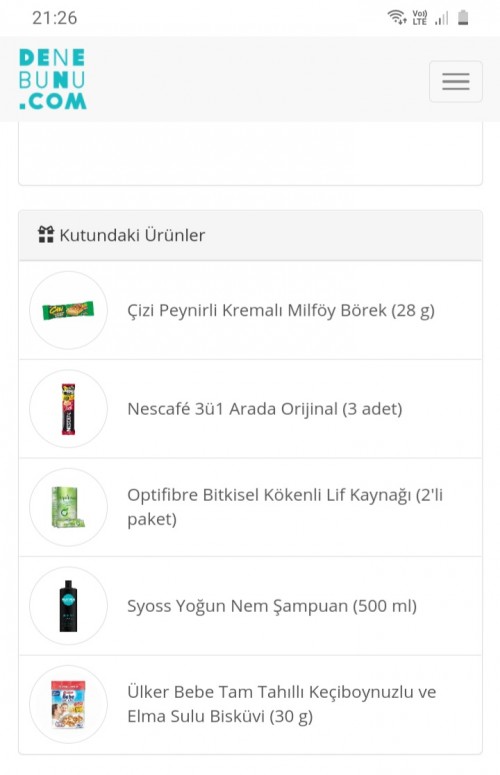Tap the cellular signal strength icon
Image resolution: width=500 pixels, height=775 pixels.
tap(442, 18)
